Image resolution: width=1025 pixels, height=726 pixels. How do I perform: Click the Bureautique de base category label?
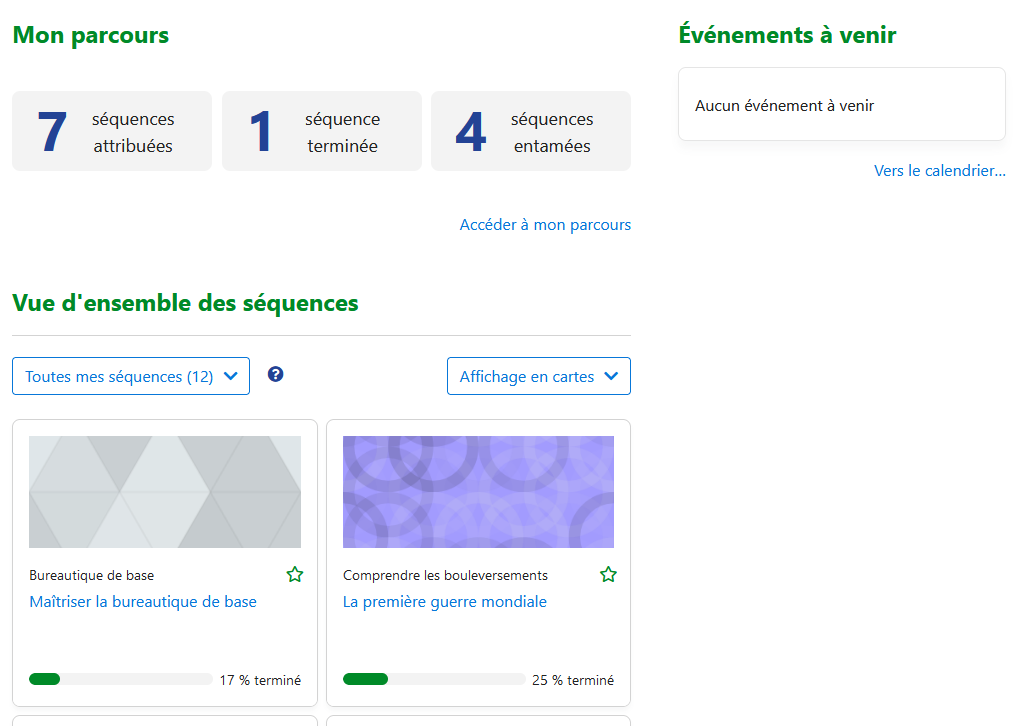pos(92,576)
